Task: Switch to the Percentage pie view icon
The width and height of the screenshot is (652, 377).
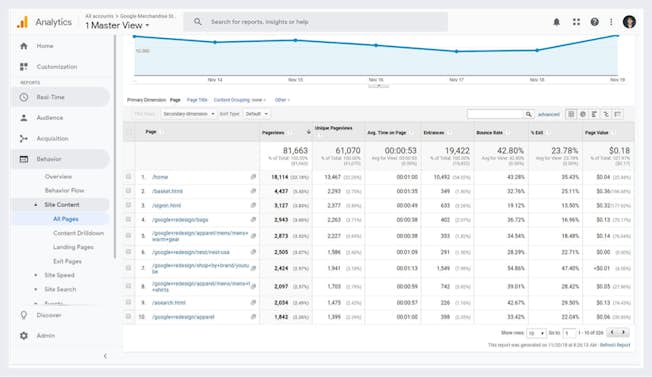Action: pos(583,114)
